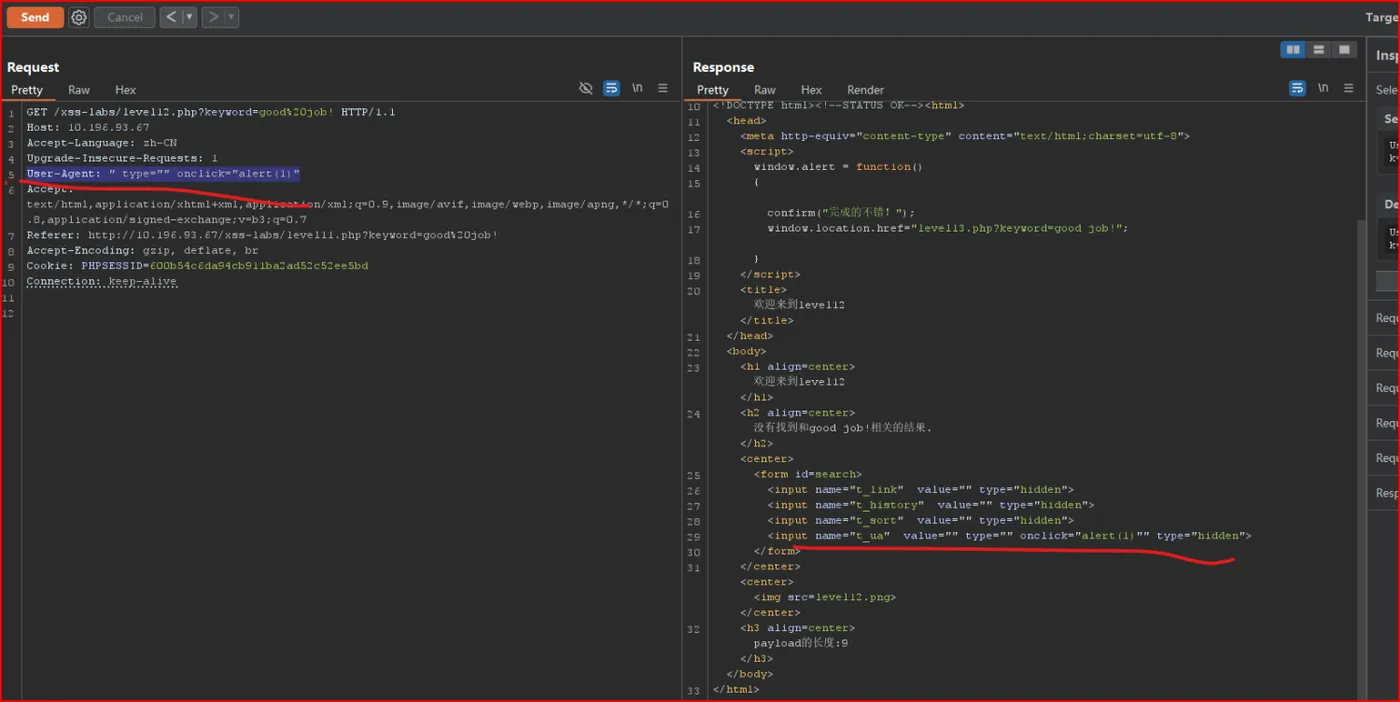The width and height of the screenshot is (1400, 702).
Task: Click the input name="t_ua" onclick line
Action: [1009, 536]
